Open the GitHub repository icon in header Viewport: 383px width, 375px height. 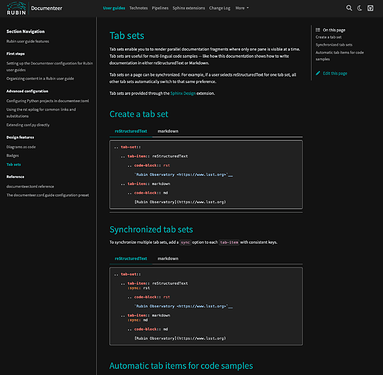click(370, 8)
